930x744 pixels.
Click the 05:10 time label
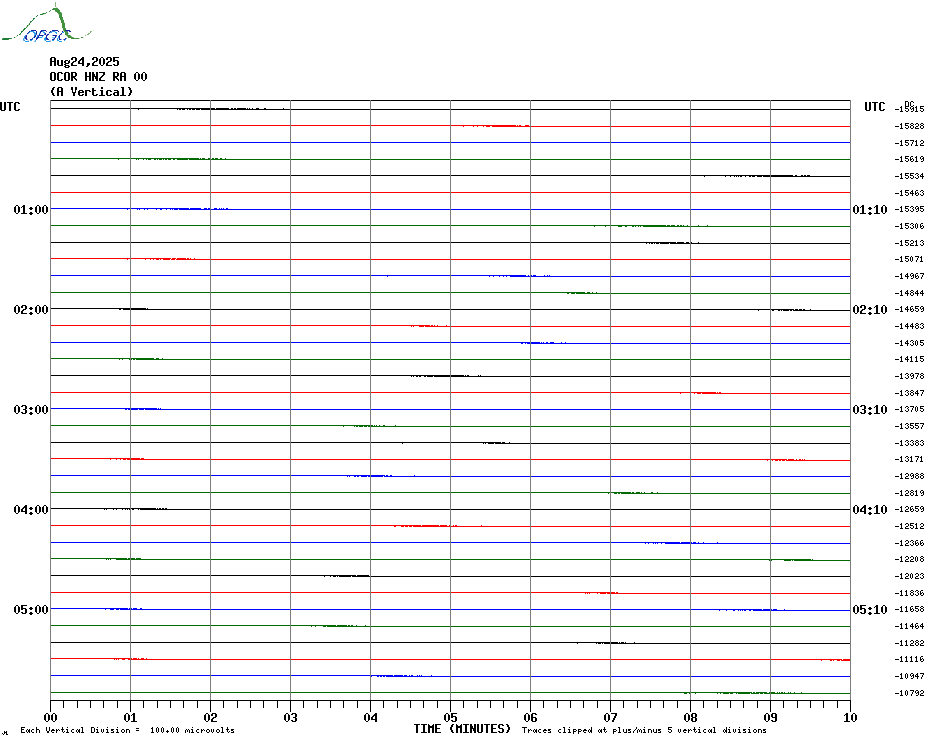[870, 609]
